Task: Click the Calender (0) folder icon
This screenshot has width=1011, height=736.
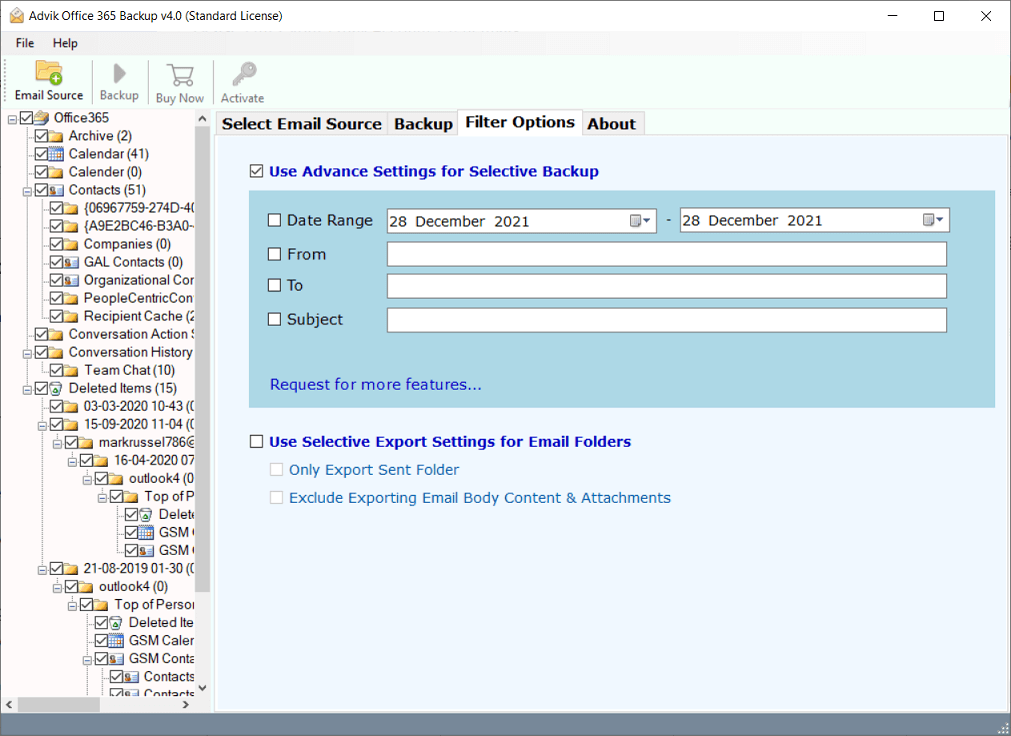Action: (x=56, y=172)
